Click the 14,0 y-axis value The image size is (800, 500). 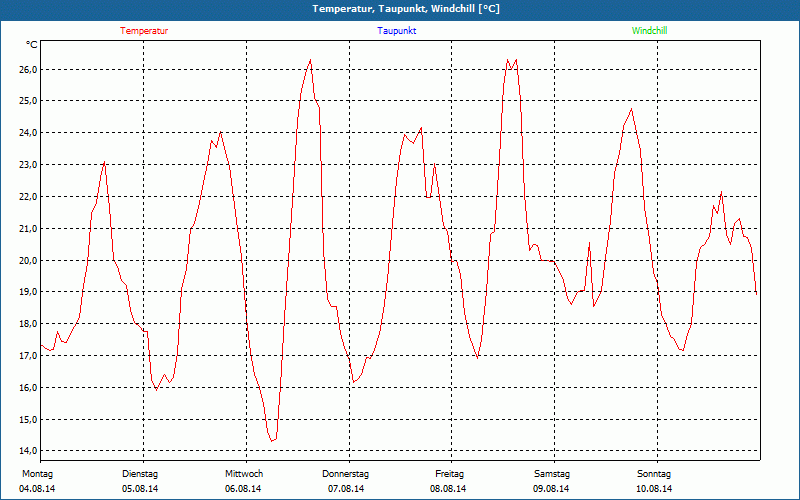(30, 451)
